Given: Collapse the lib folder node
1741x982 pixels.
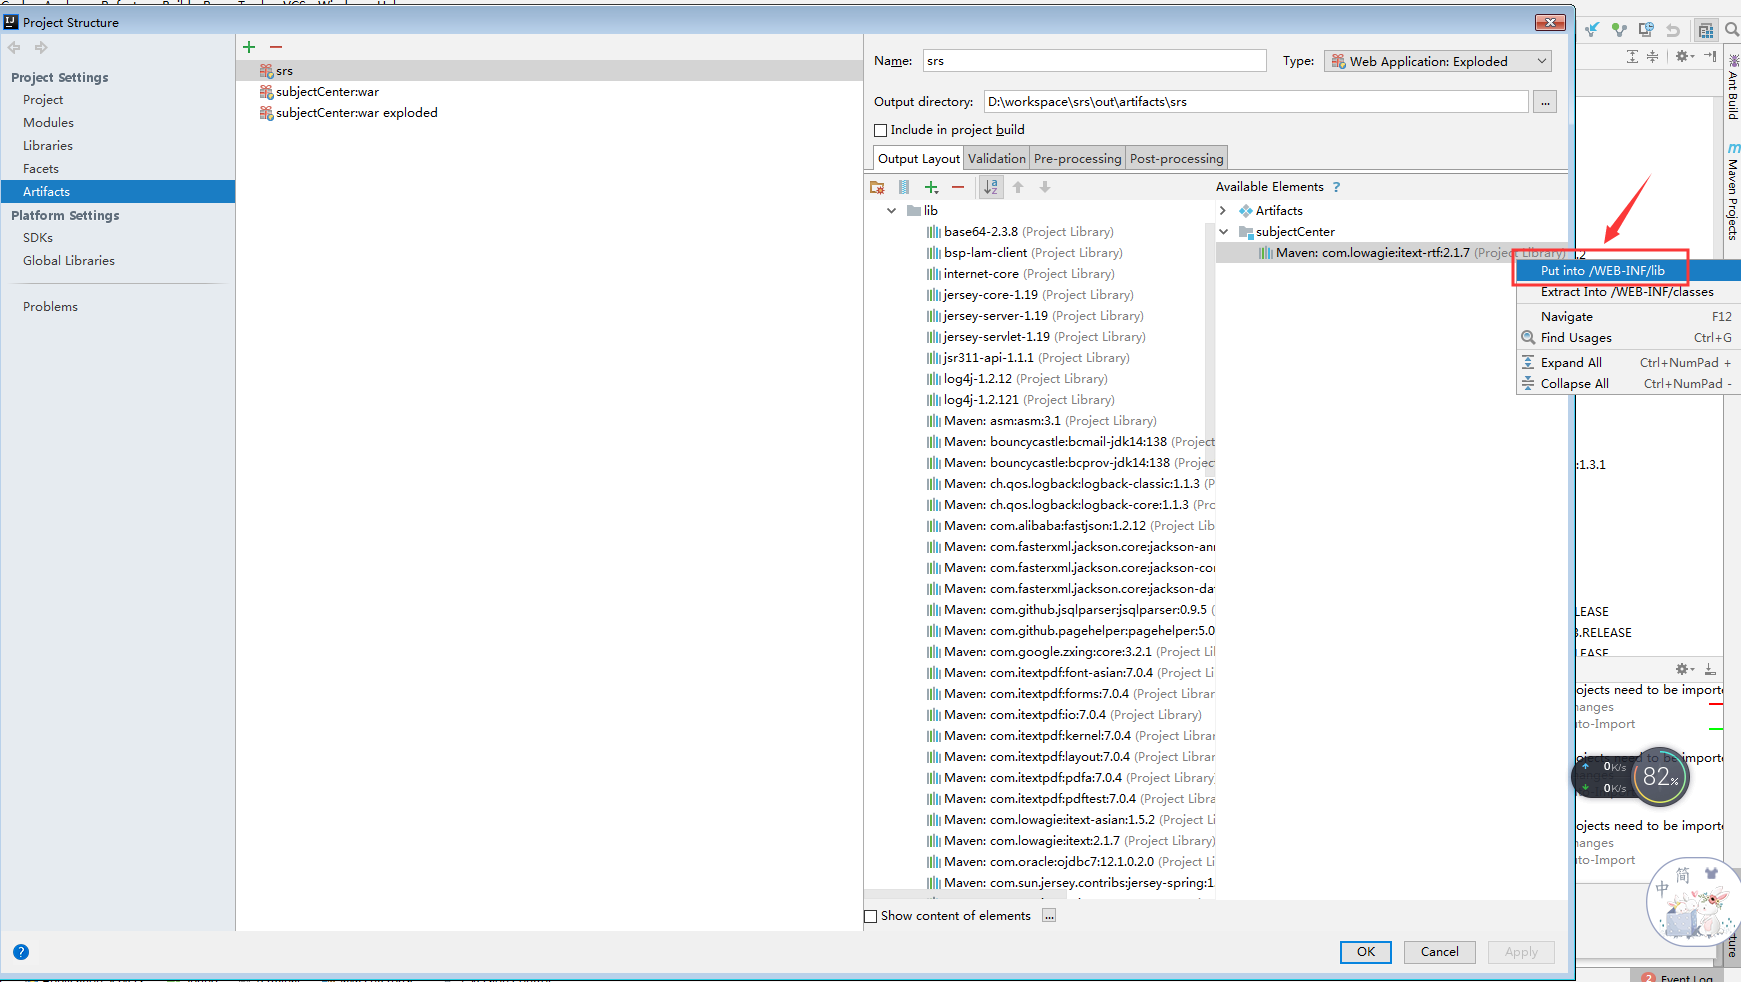Looking at the screenshot, I should click(x=892, y=210).
